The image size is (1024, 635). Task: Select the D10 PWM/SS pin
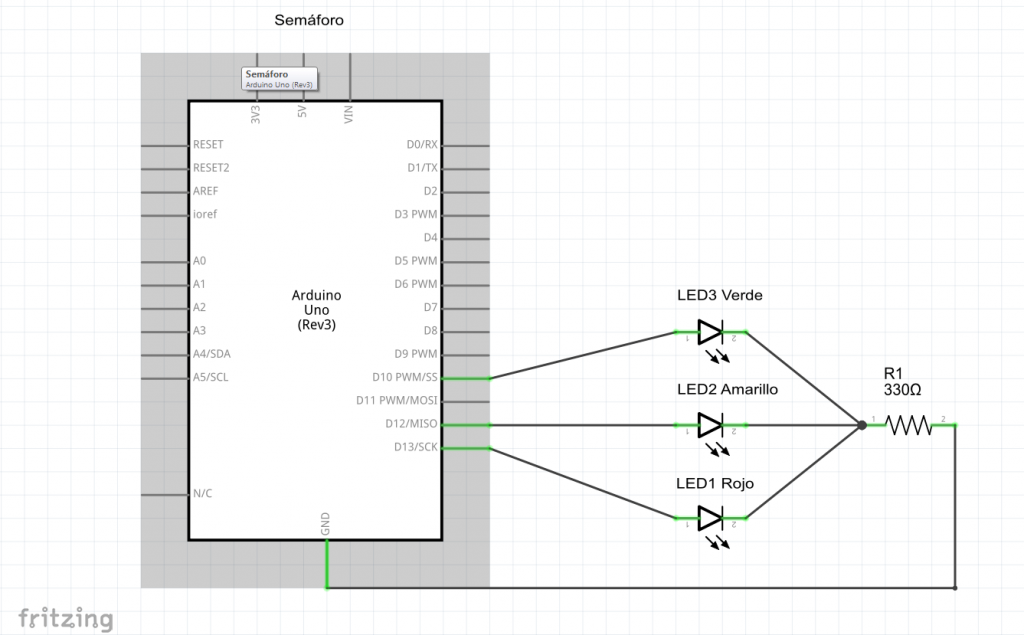pyautogui.click(x=466, y=378)
